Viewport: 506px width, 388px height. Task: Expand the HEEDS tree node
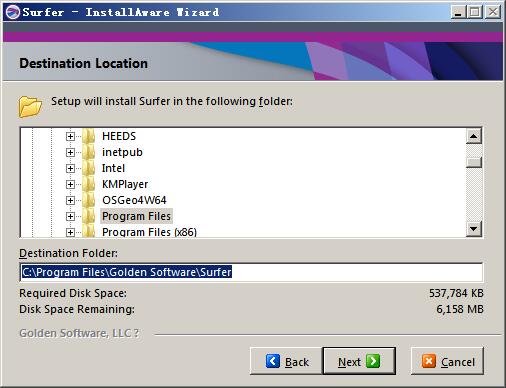[70, 136]
